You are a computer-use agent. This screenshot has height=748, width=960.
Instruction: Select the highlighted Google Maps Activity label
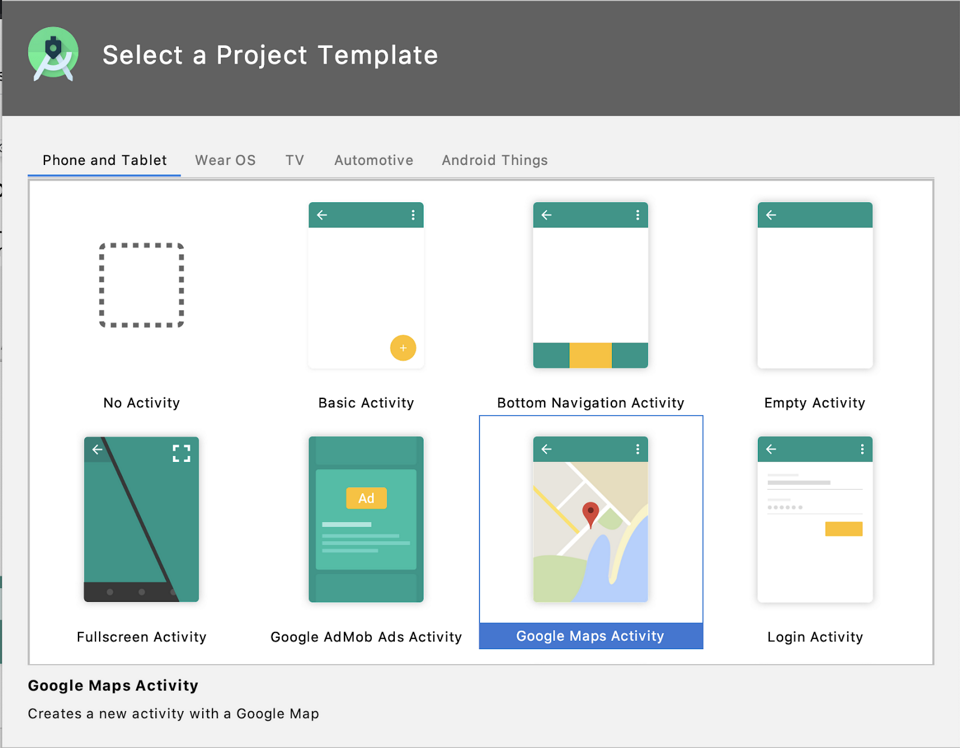tap(590, 636)
